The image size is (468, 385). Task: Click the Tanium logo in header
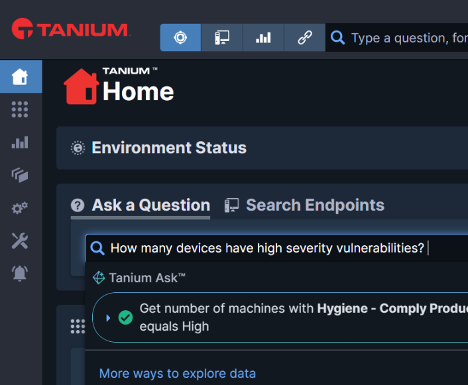[x=71, y=29]
